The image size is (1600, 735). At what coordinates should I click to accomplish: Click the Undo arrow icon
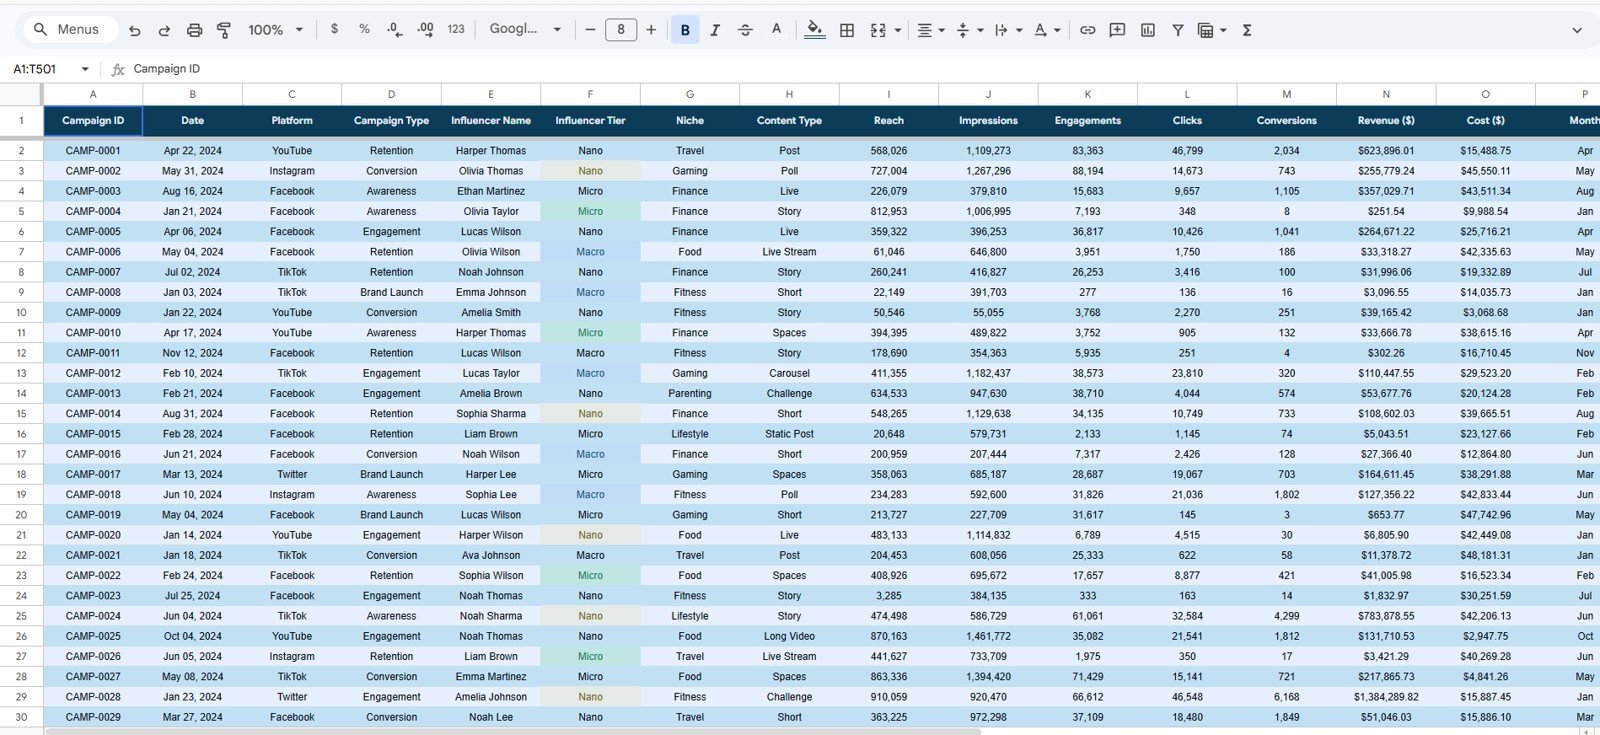135,30
